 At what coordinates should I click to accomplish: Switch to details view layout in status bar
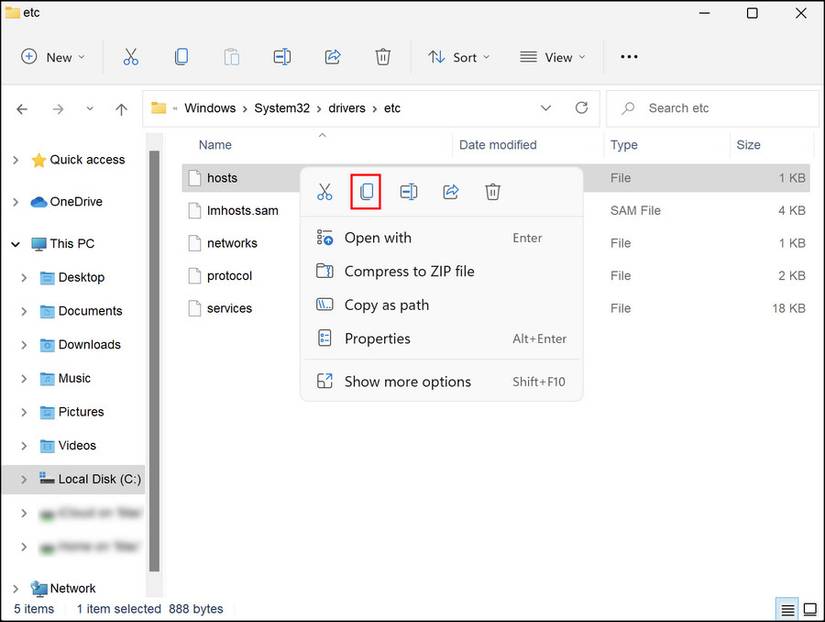(x=788, y=609)
